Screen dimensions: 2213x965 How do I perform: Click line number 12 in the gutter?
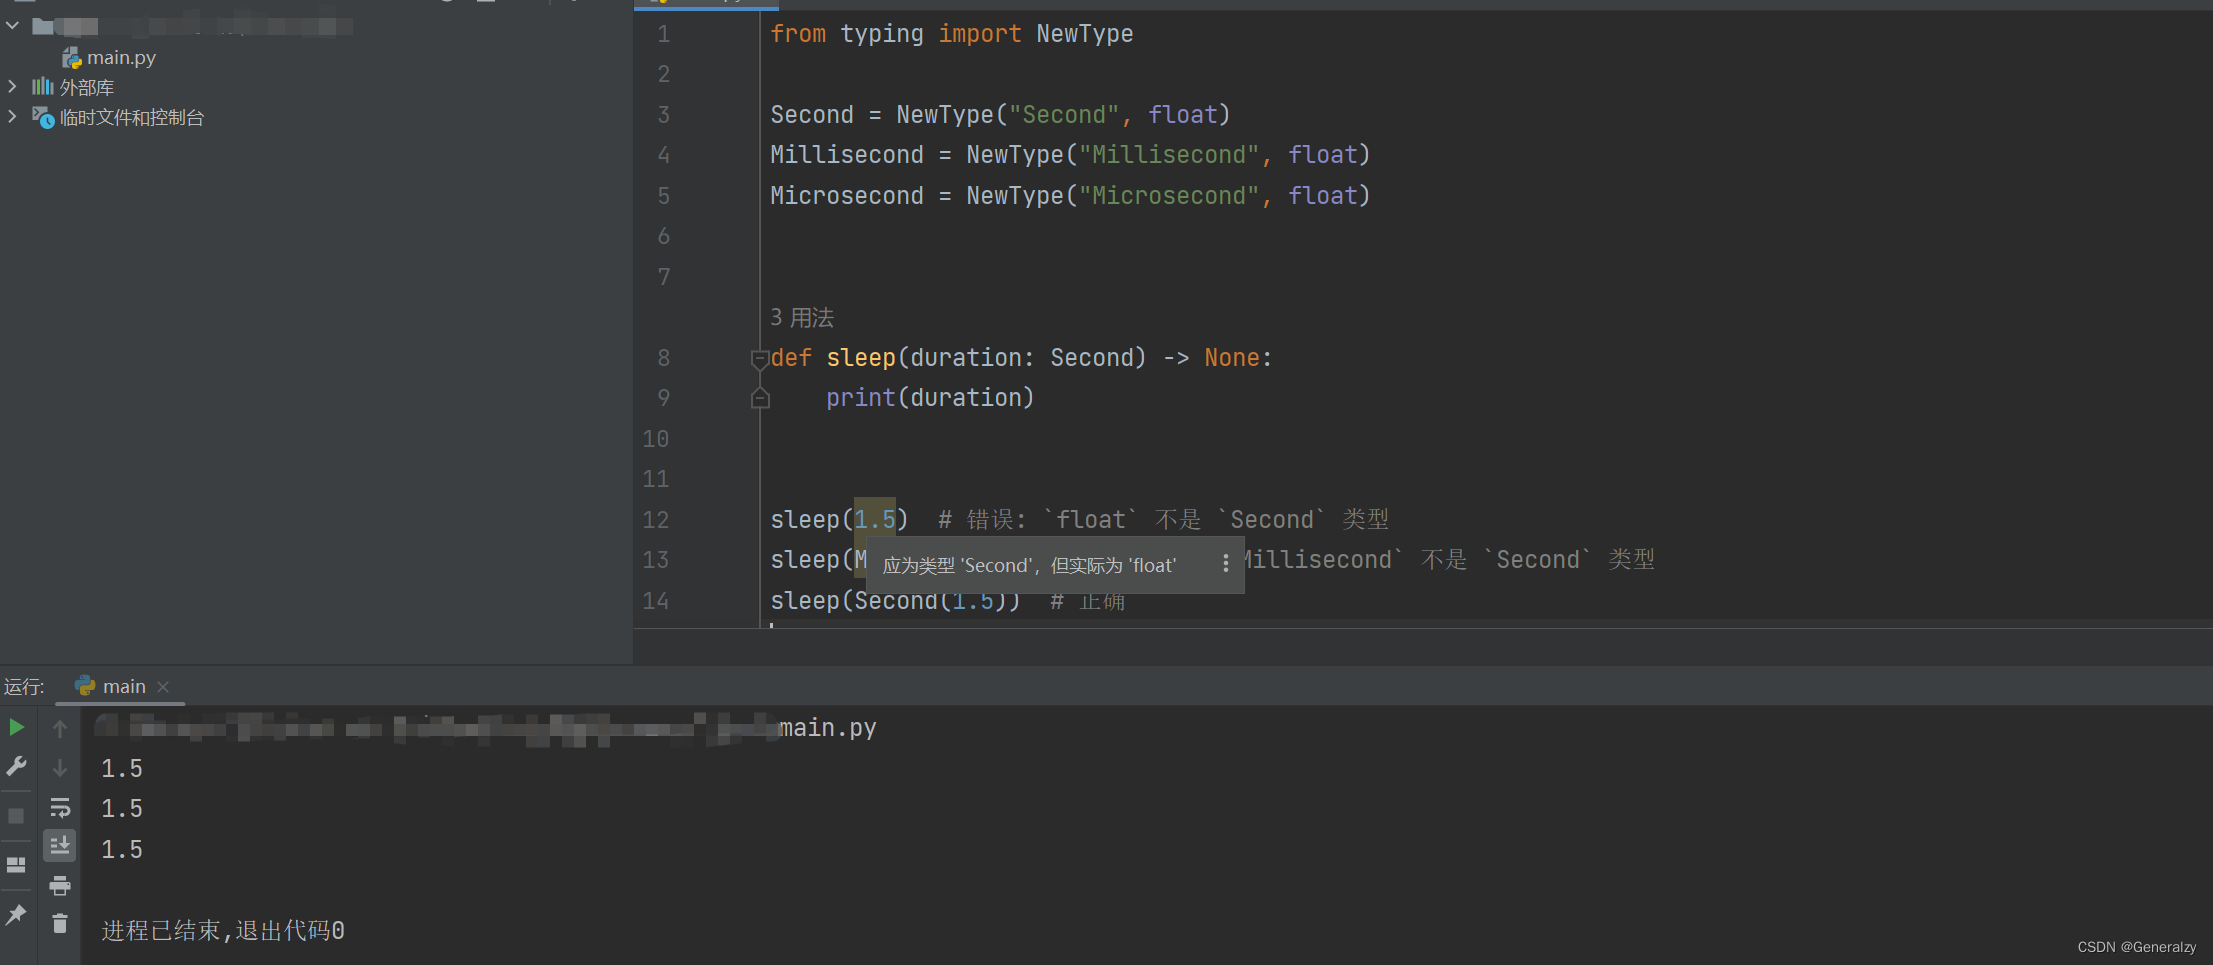pyautogui.click(x=656, y=520)
